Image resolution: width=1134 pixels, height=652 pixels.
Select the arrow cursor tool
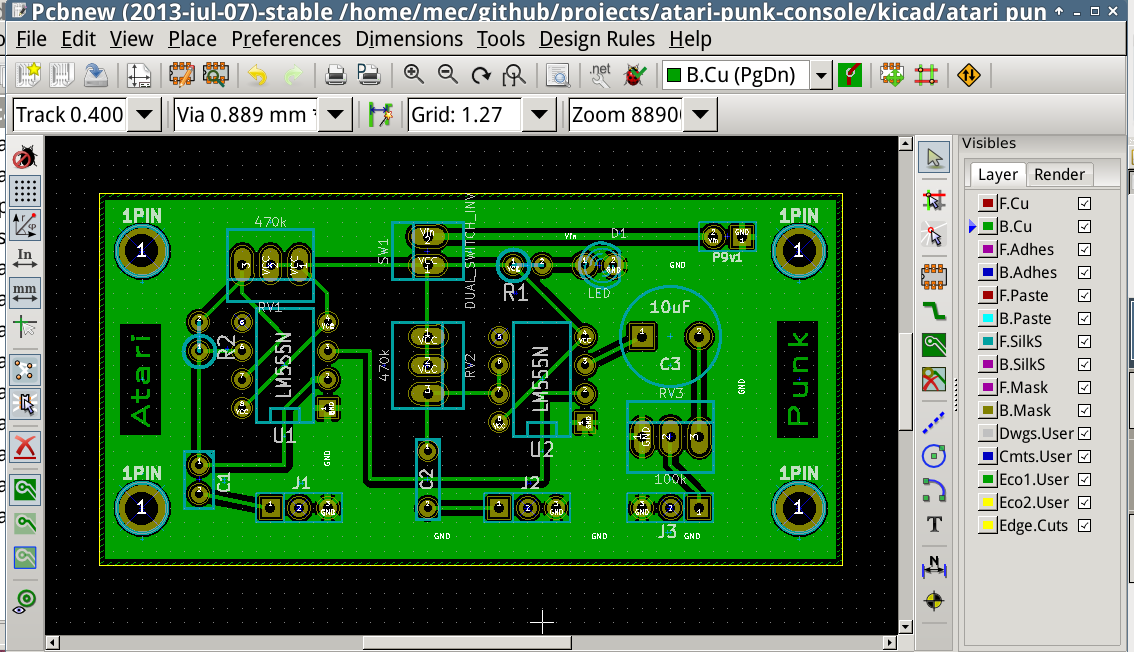coord(934,157)
